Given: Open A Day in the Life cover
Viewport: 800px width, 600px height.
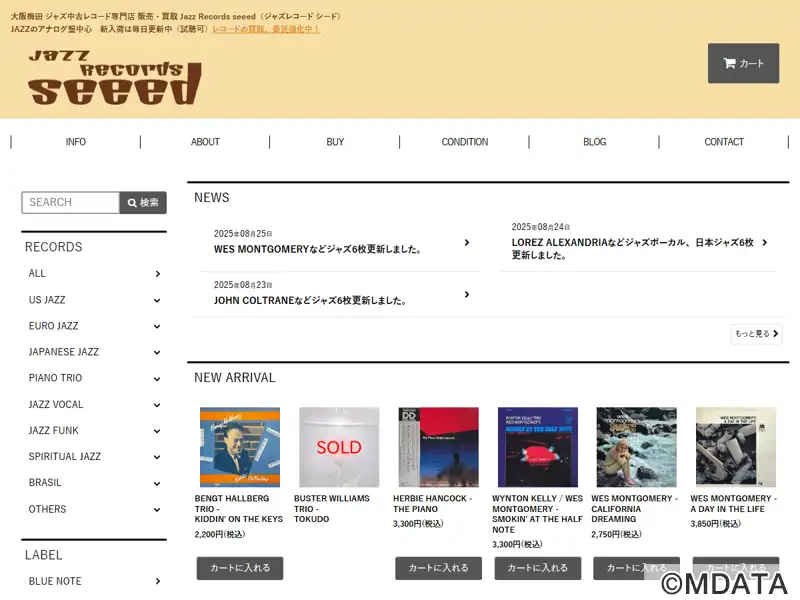Looking at the screenshot, I should coord(736,447).
